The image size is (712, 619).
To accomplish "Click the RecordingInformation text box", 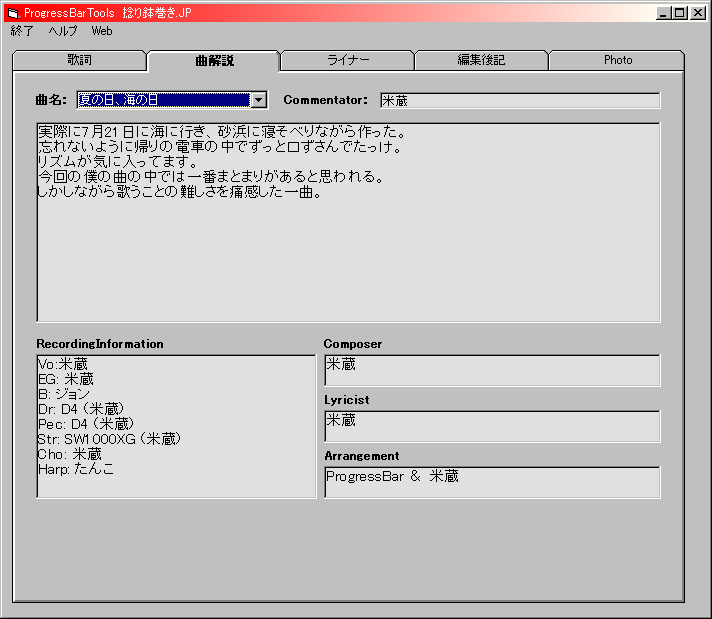I will coord(176,426).
